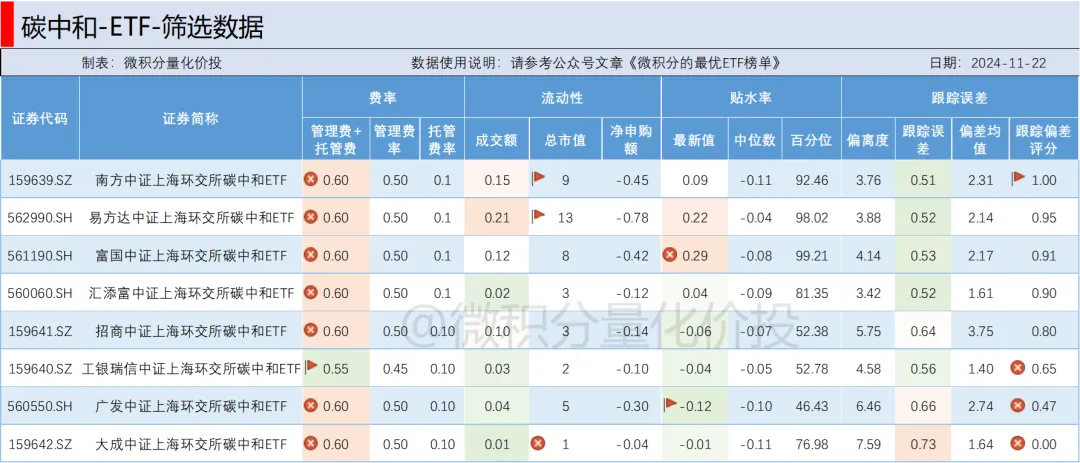Click the red X beside 富国 最新值 0.29
Image resolution: width=1080 pixels, height=463 pixels.
tap(670, 255)
